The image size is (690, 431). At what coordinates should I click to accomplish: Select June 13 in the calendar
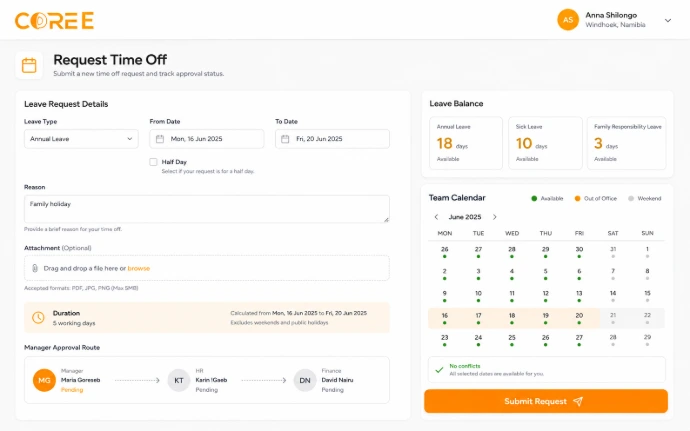(x=579, y=296)
